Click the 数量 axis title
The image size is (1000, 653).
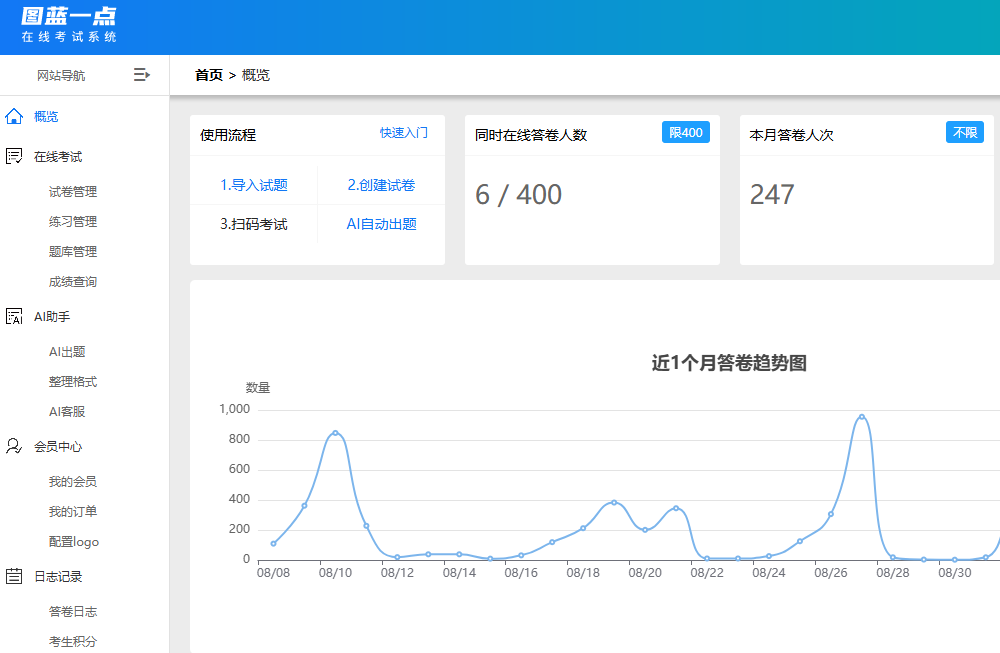click(258, 388)
